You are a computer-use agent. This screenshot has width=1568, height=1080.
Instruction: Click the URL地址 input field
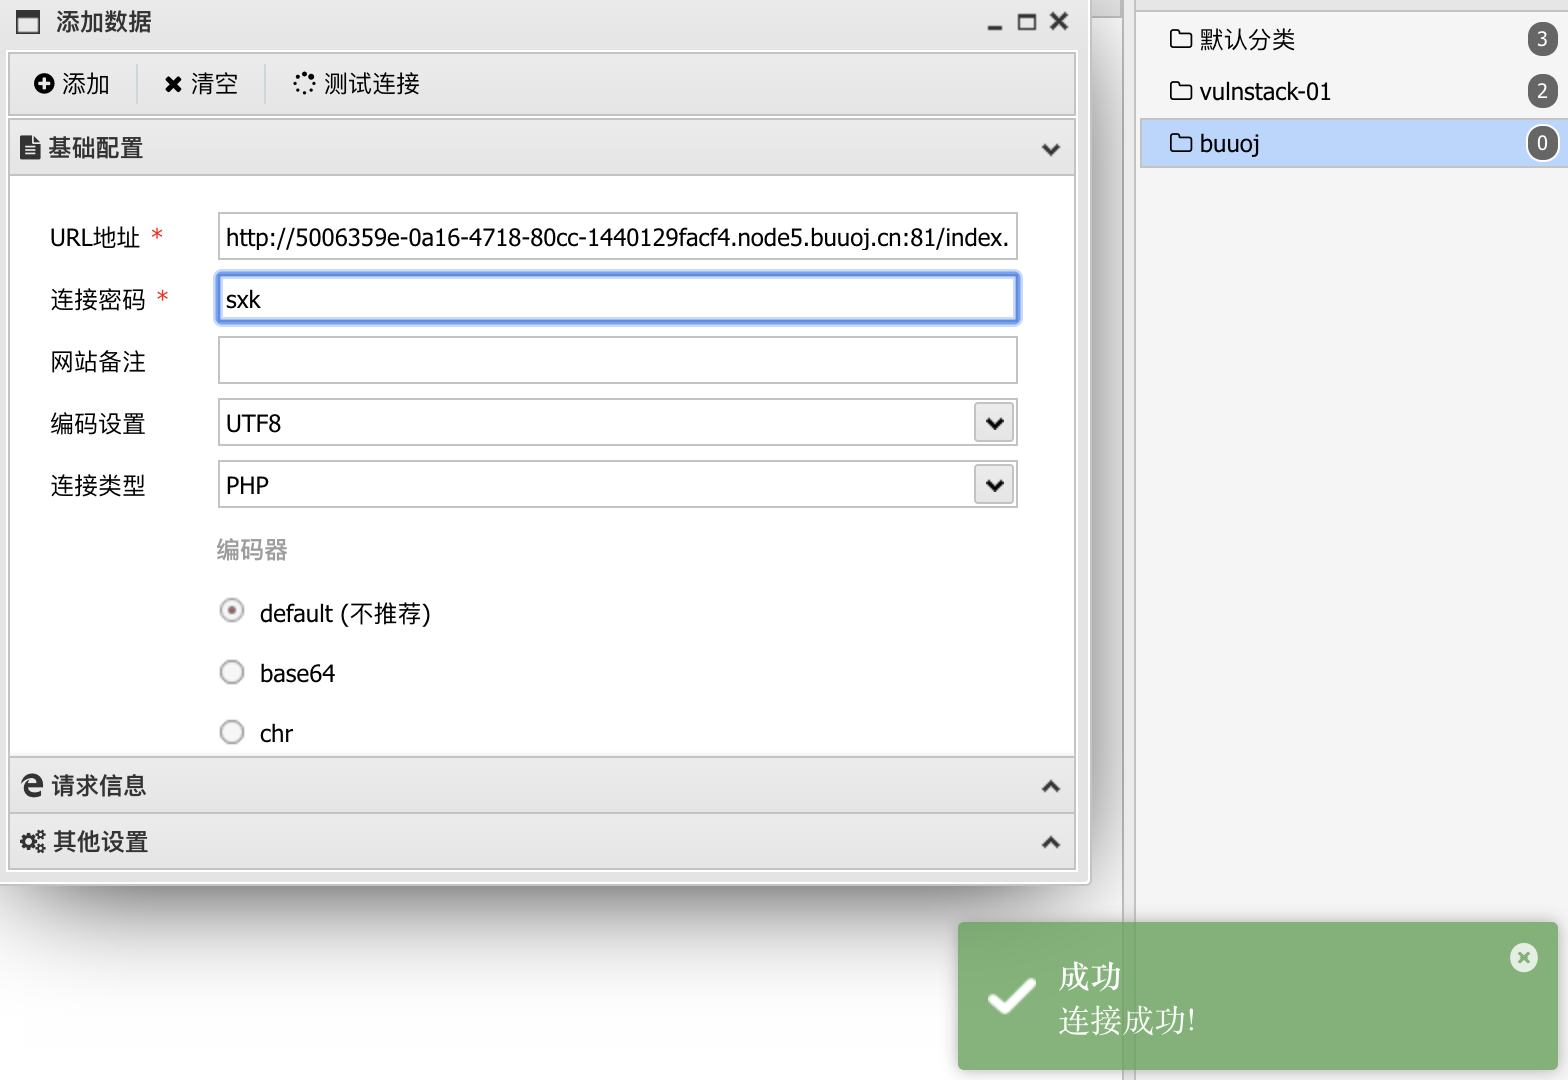[x=617, y=237]
